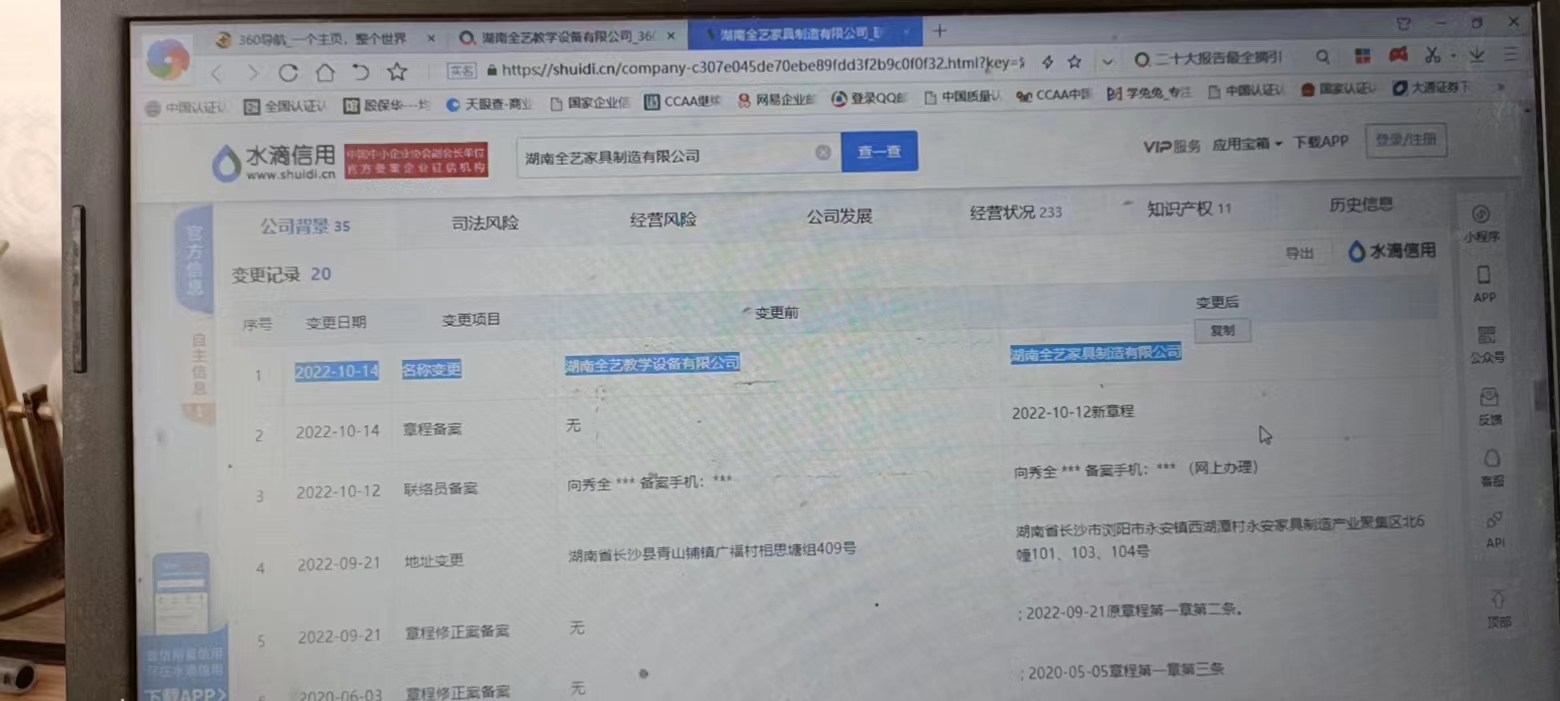Open the 客服 customer service sidebar icon
Screen dimensions: 1560x701
[x=1492, y=467]
